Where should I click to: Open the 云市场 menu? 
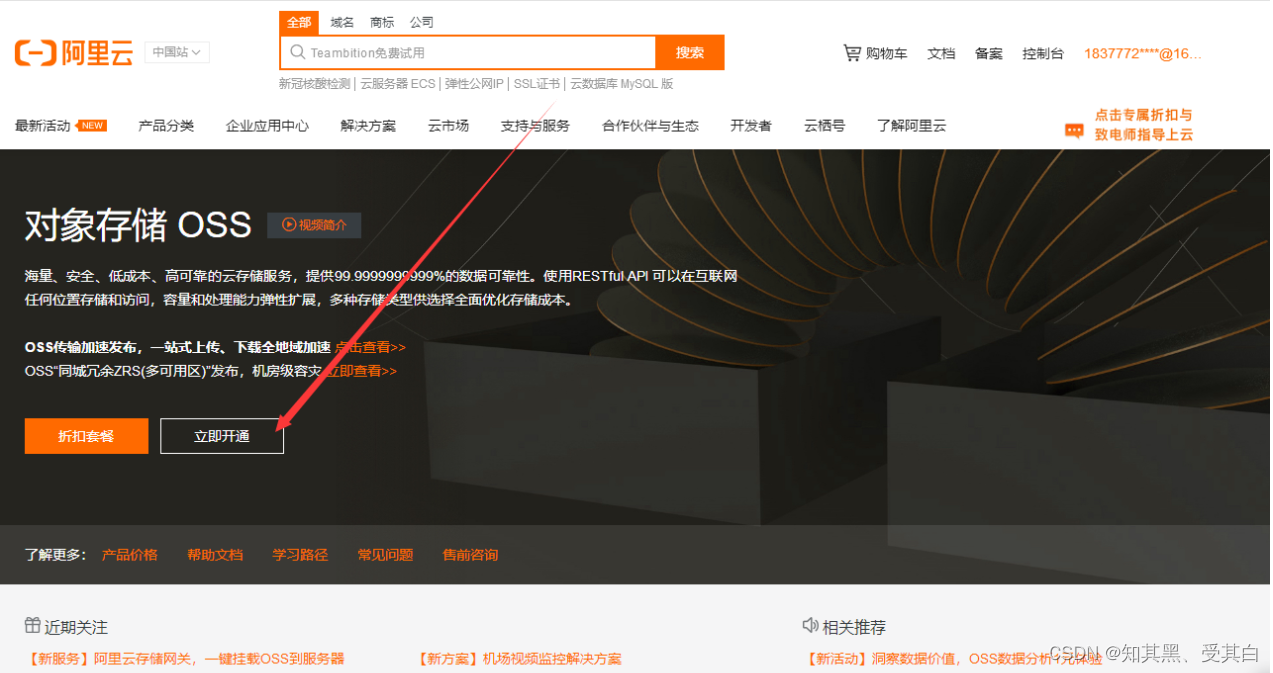point(448,126)
